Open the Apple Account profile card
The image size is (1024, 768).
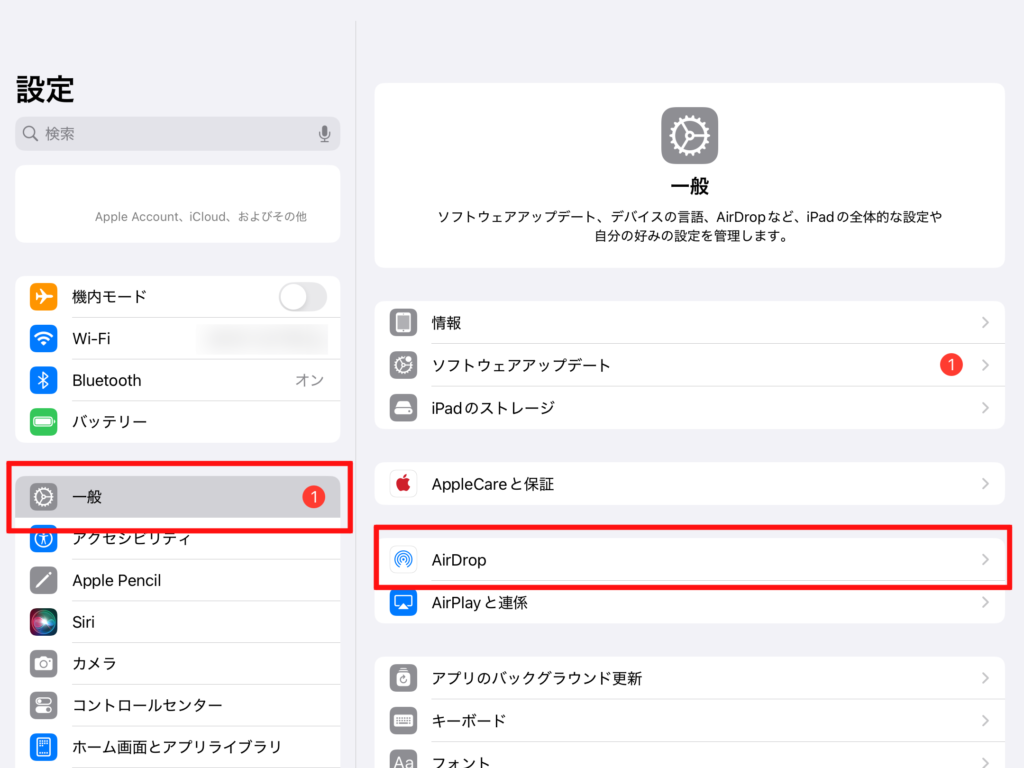pos(178,204)
